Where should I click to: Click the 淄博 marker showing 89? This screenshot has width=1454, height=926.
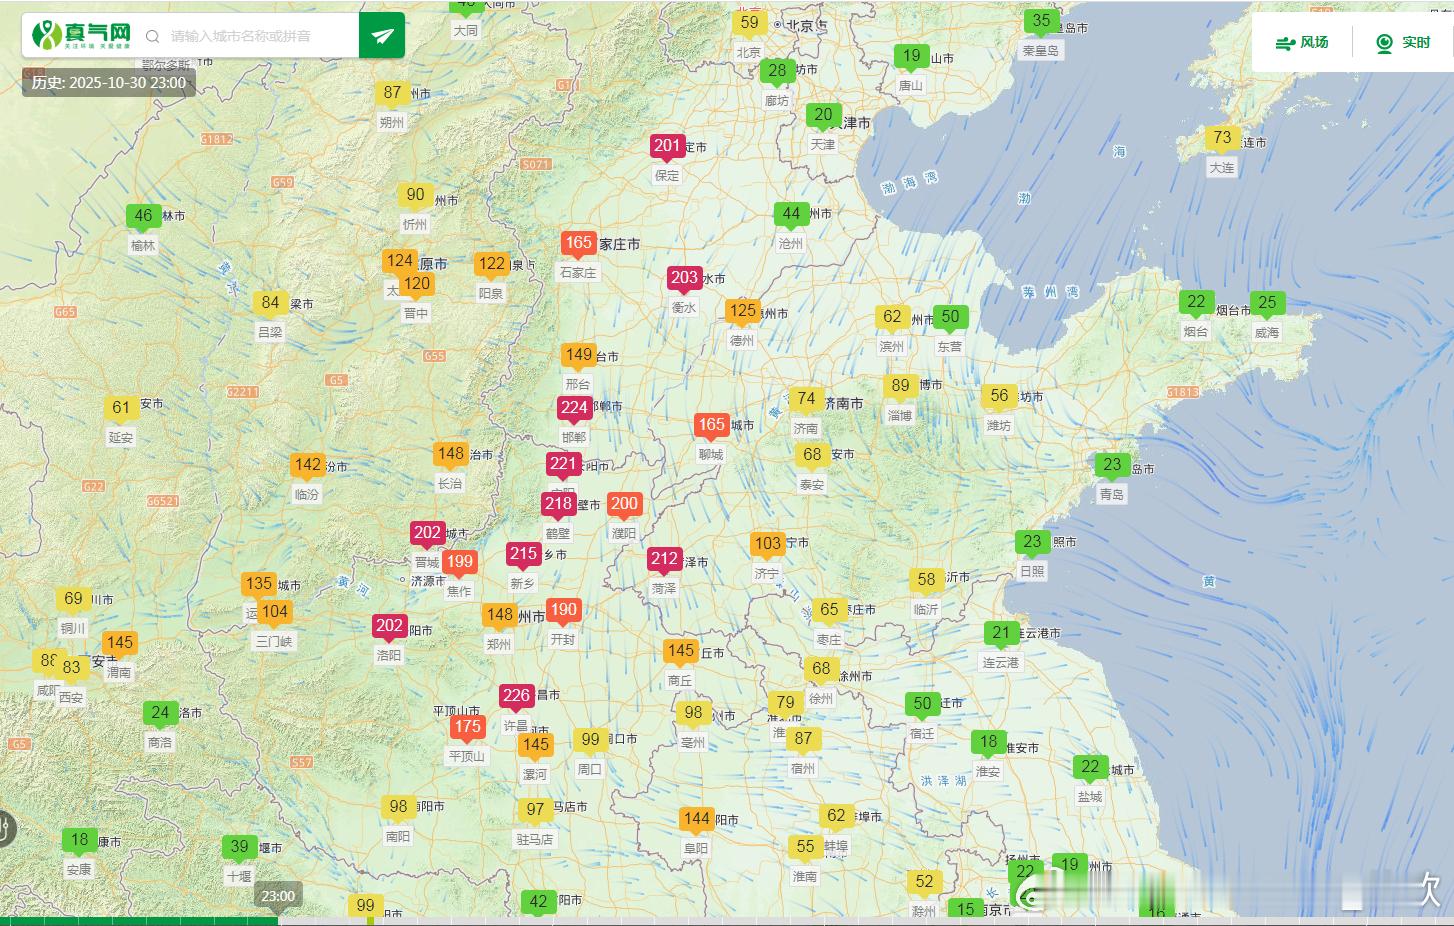coord(900,387)
